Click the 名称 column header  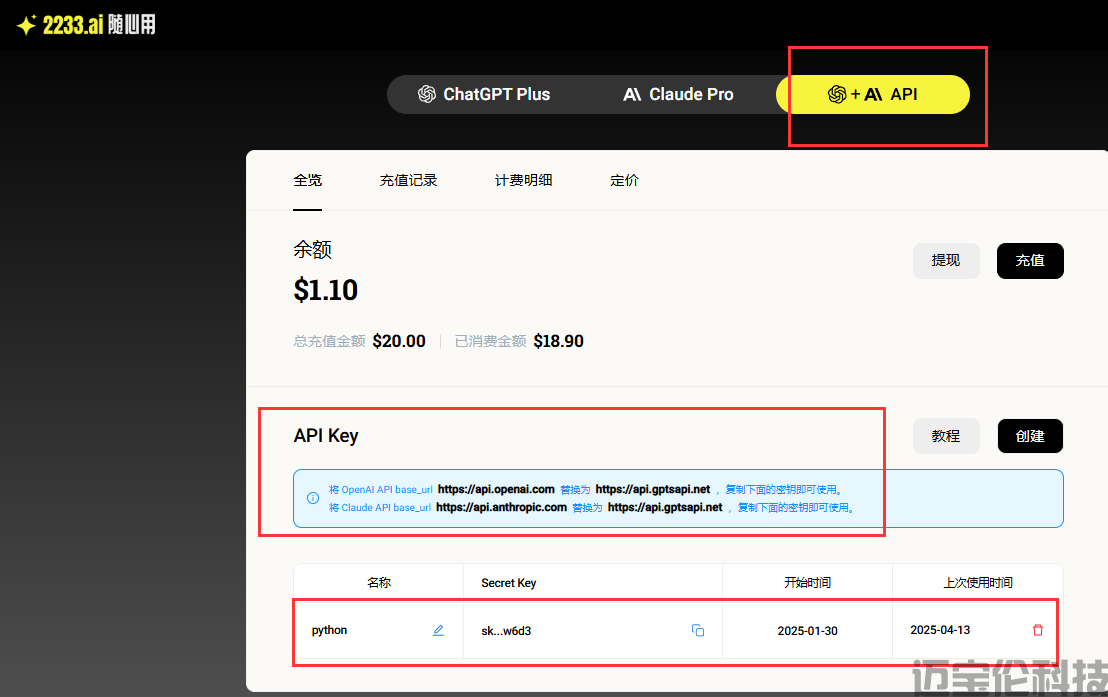tap(379, 582)
